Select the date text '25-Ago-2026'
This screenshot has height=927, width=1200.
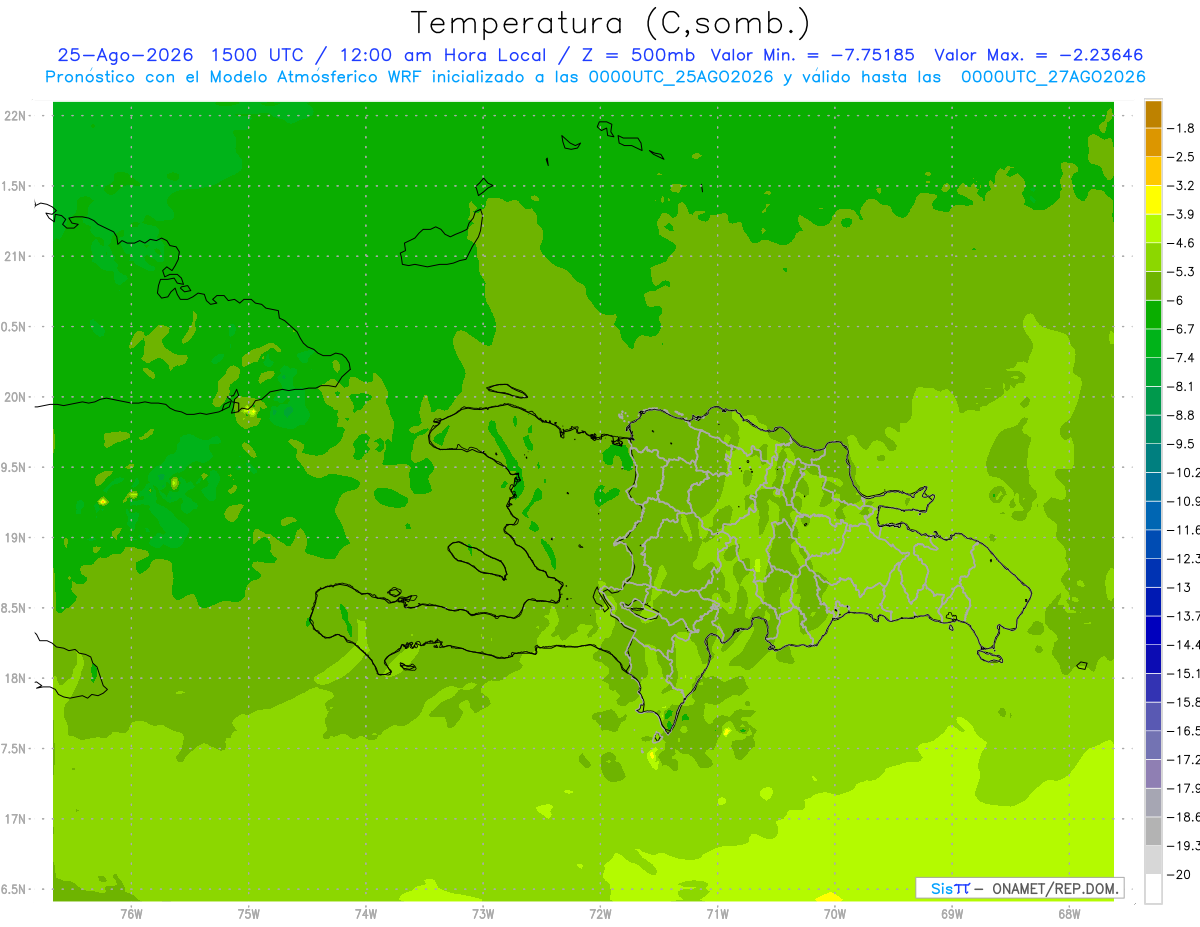[x=124, y=55]
